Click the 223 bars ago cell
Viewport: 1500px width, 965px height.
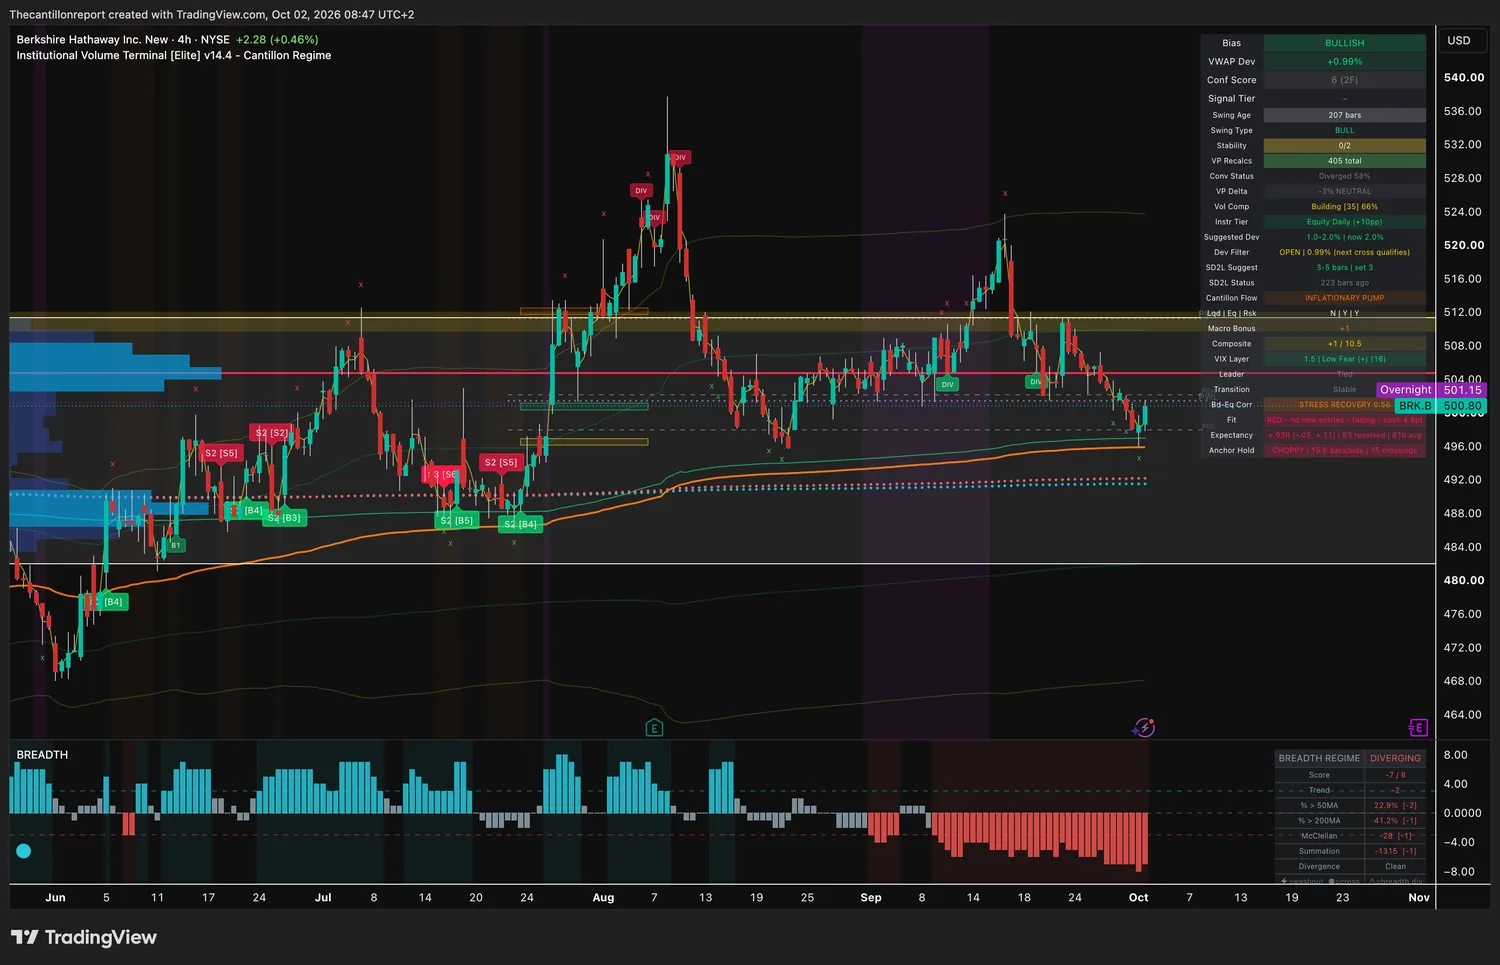[x=1344, y=283]
